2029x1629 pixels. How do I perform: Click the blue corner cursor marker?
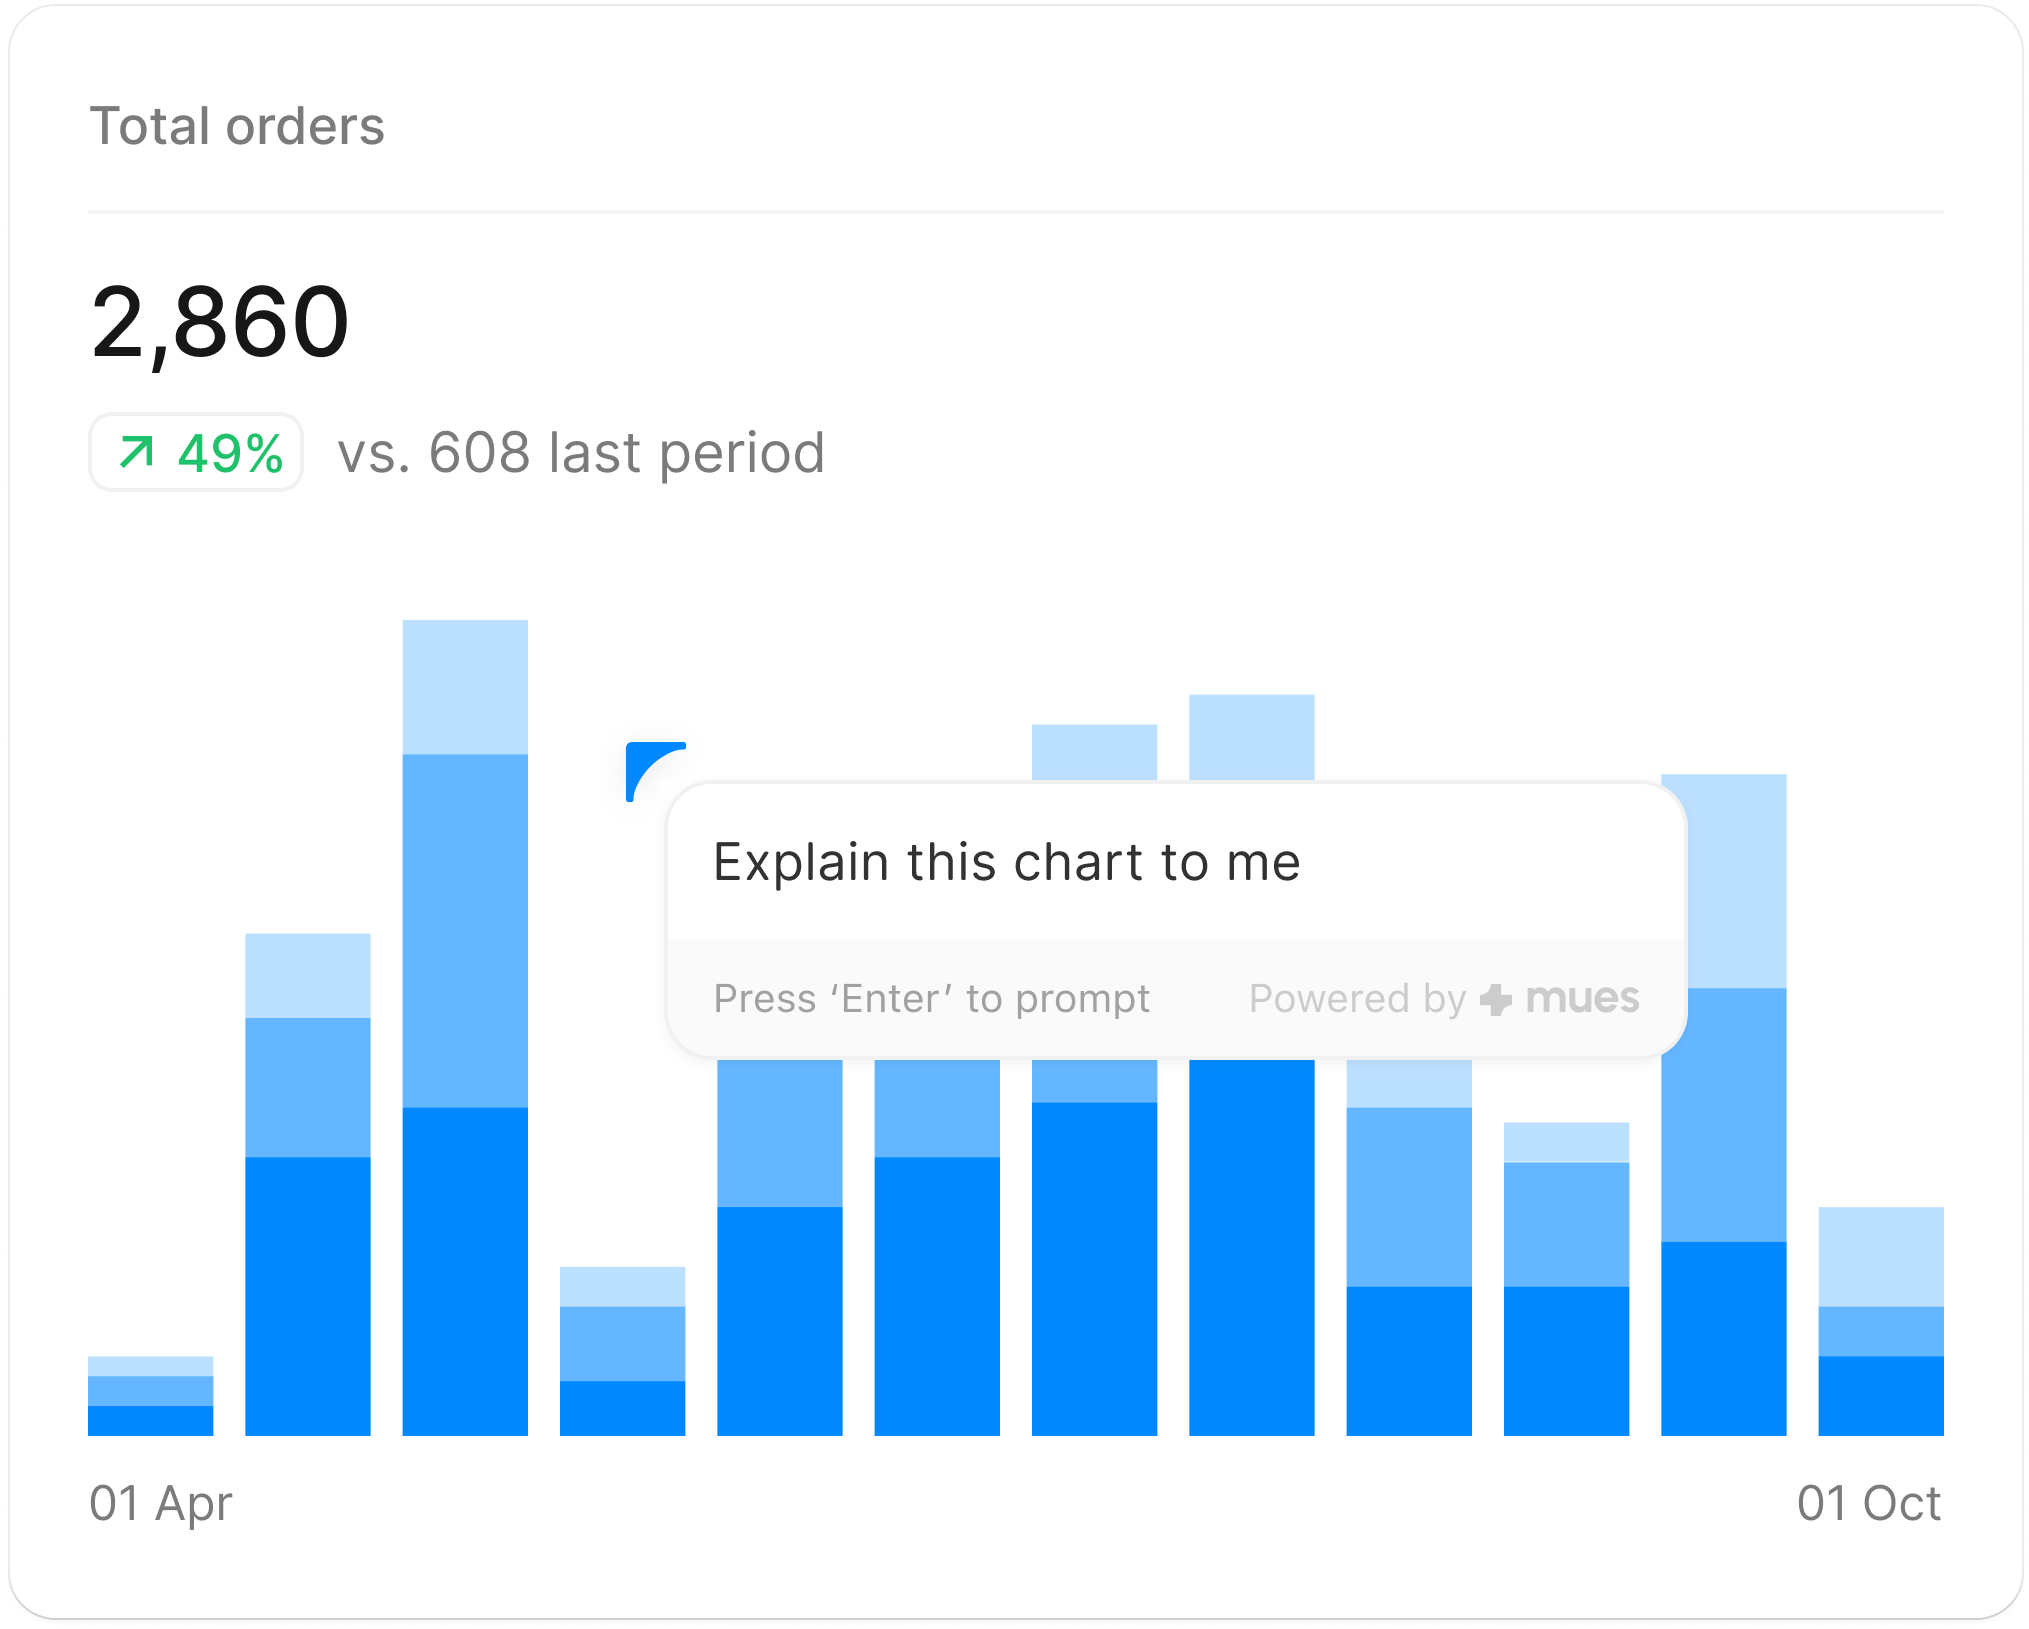[x=650, y=767]
